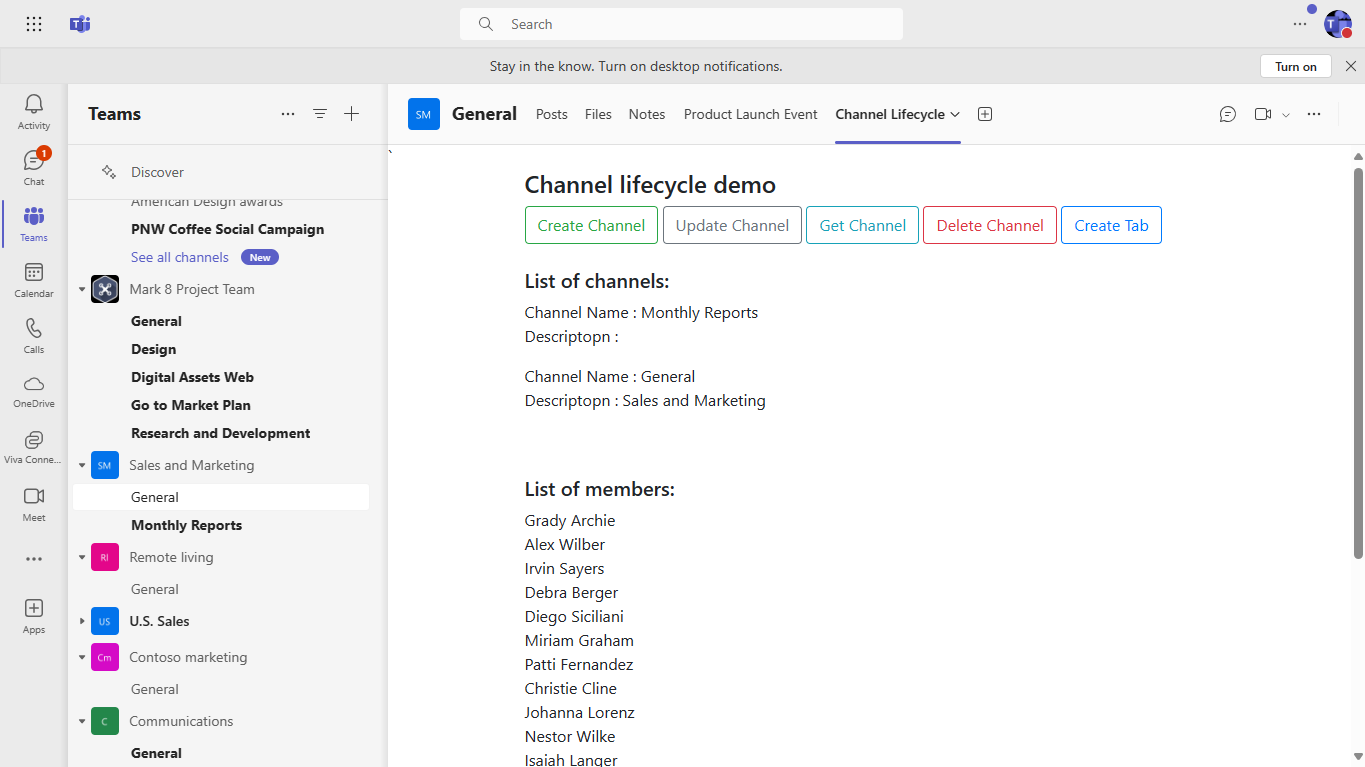1365x767 pixels.
Task: Open channel header more options ellipsis
Action: tap(1314, 114)
